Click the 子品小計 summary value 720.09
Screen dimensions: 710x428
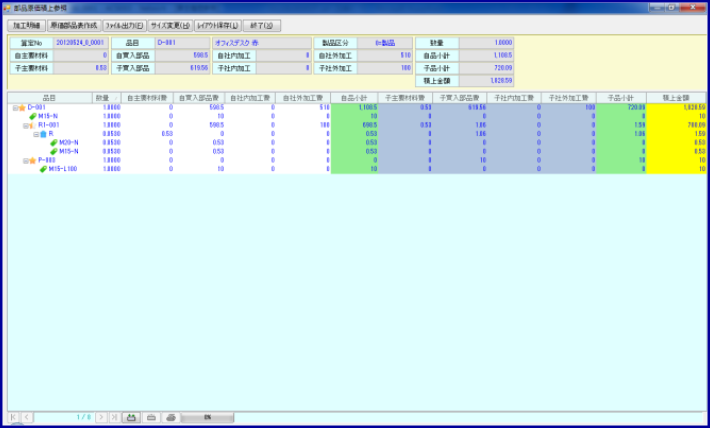(x=486, y=68)
